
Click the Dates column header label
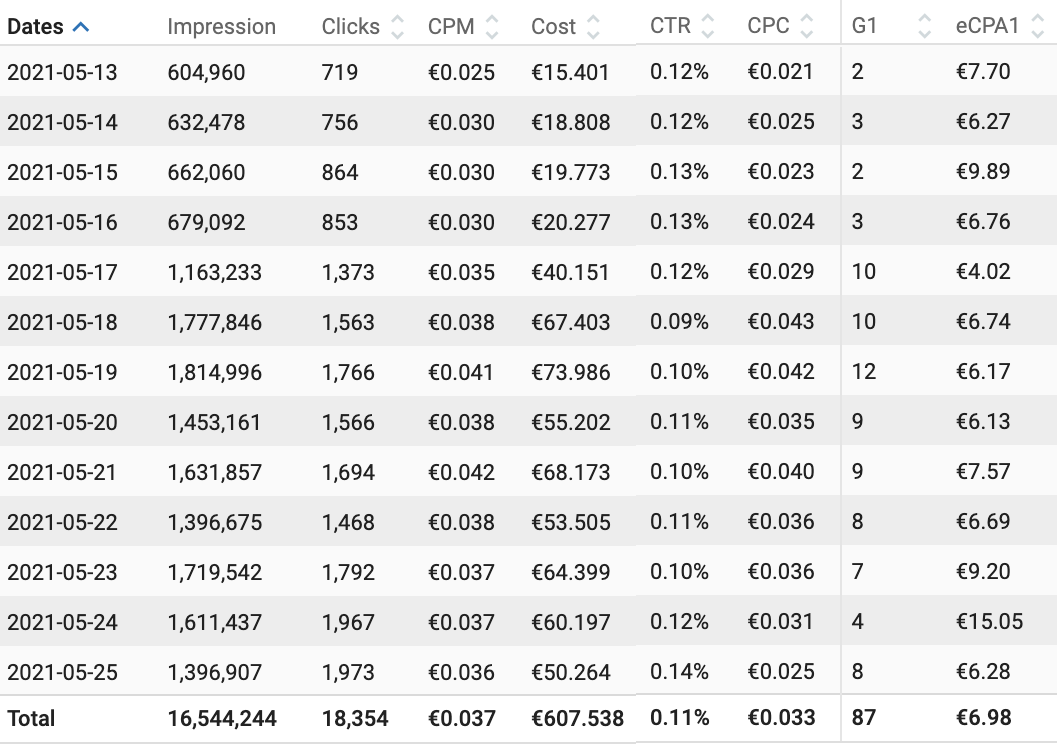tap(35, 27)
